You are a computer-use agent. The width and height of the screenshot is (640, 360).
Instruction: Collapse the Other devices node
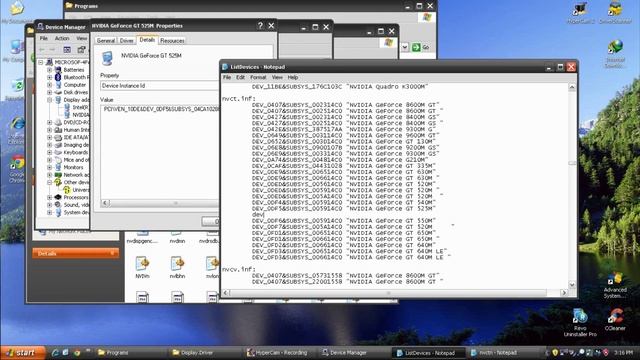click(x=49, y=182)
